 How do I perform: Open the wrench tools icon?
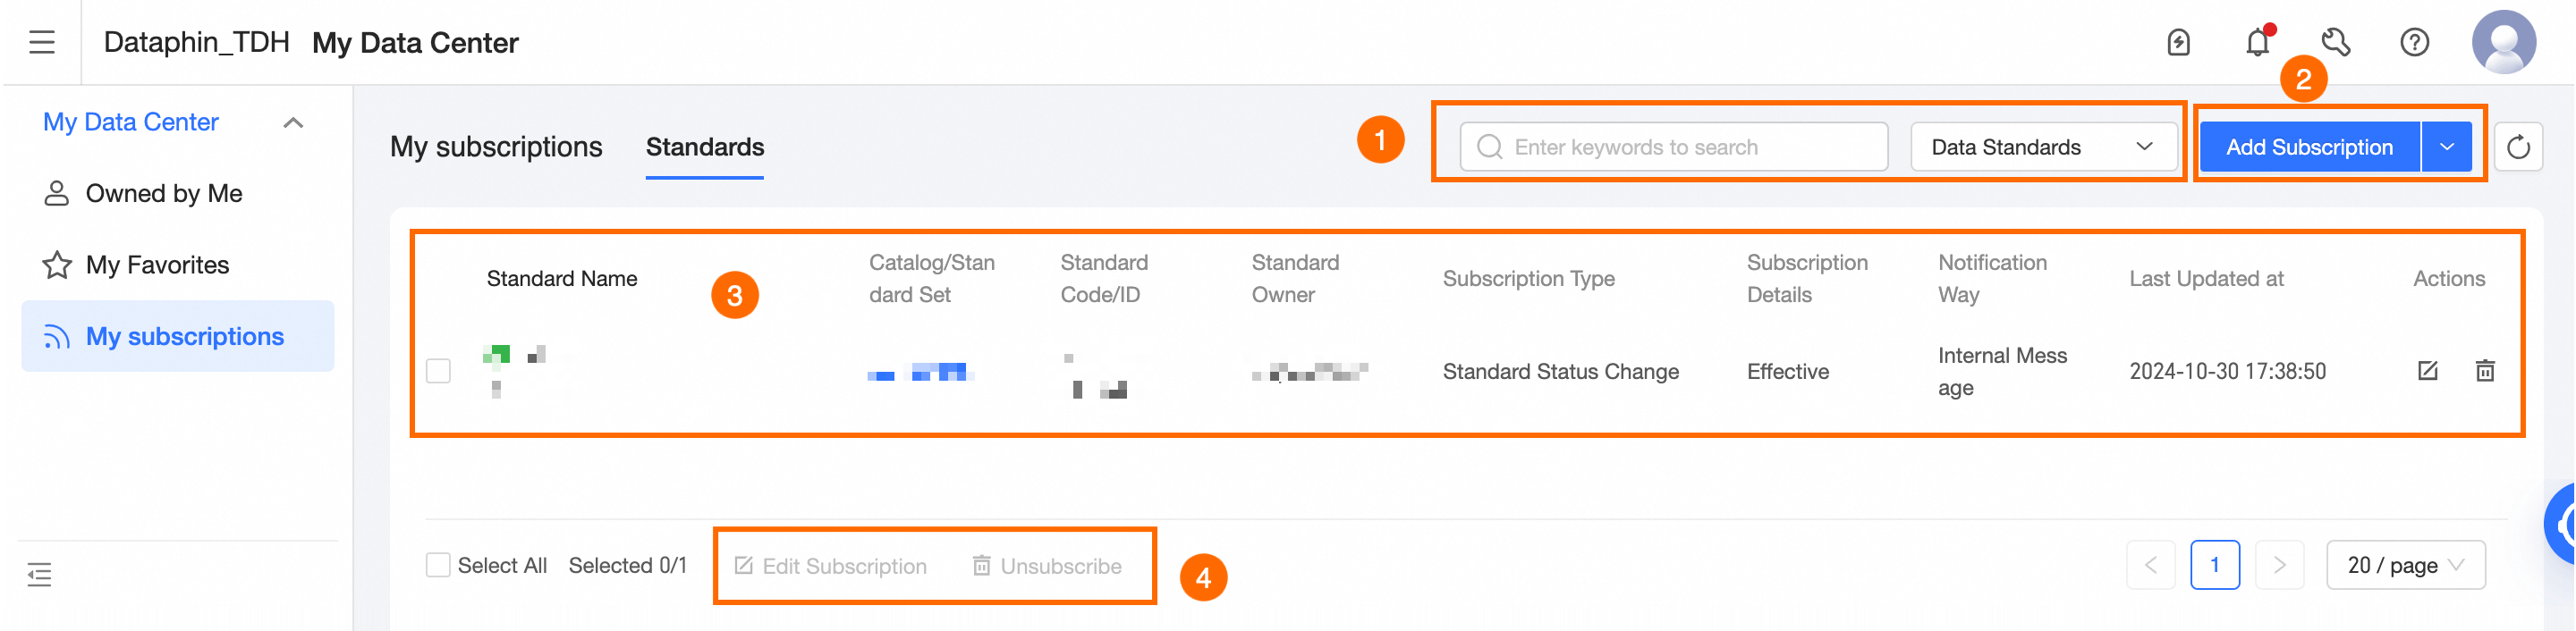point(2336,42)
